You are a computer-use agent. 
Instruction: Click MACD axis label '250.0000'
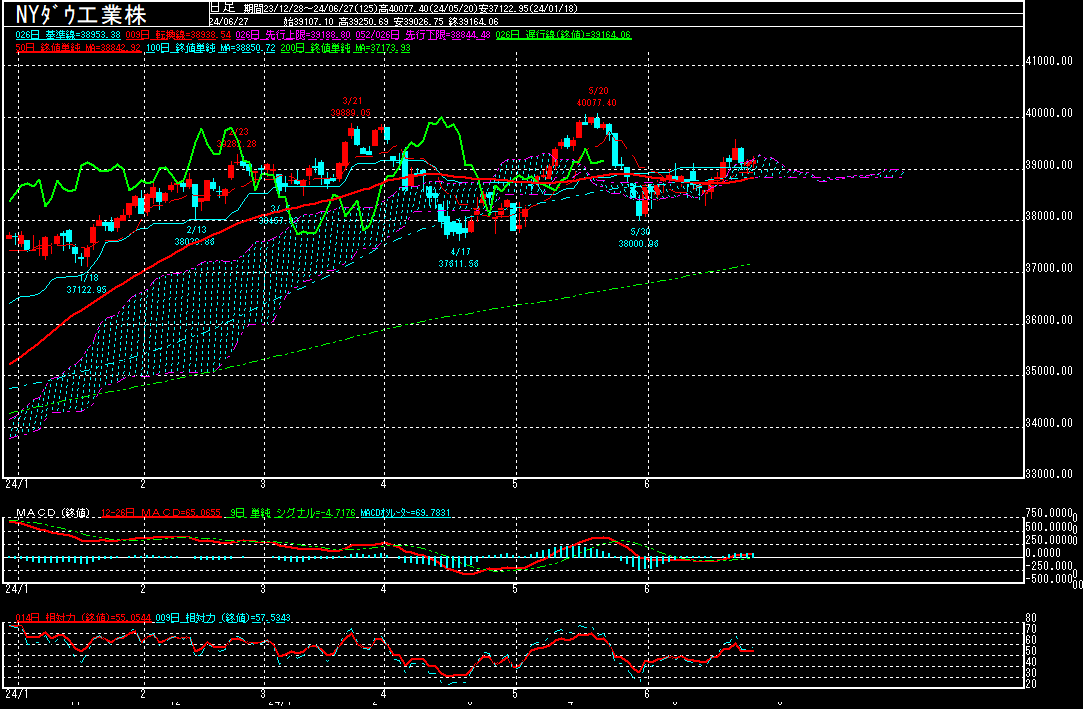(1049, 540)
